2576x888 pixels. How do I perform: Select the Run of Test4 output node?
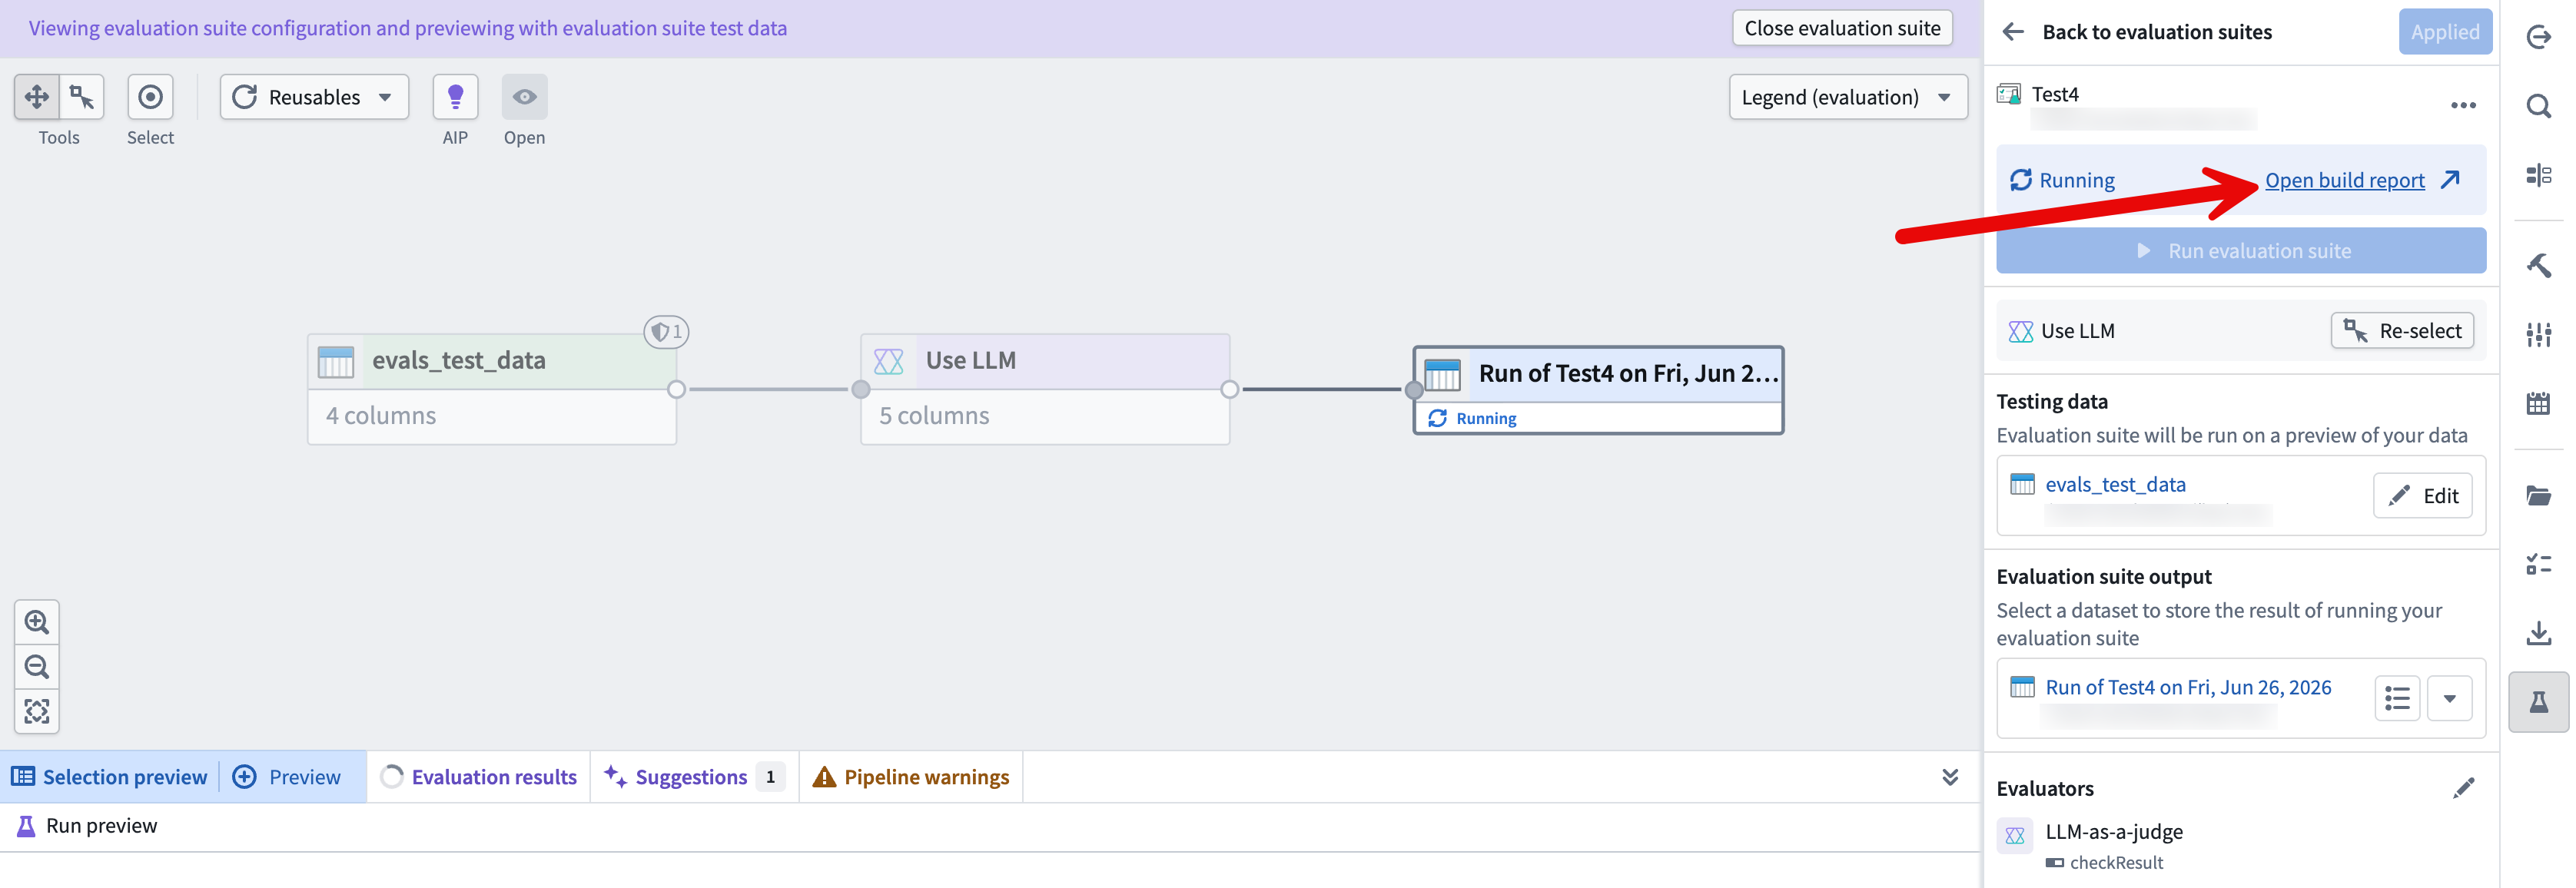click(1598, 390)
